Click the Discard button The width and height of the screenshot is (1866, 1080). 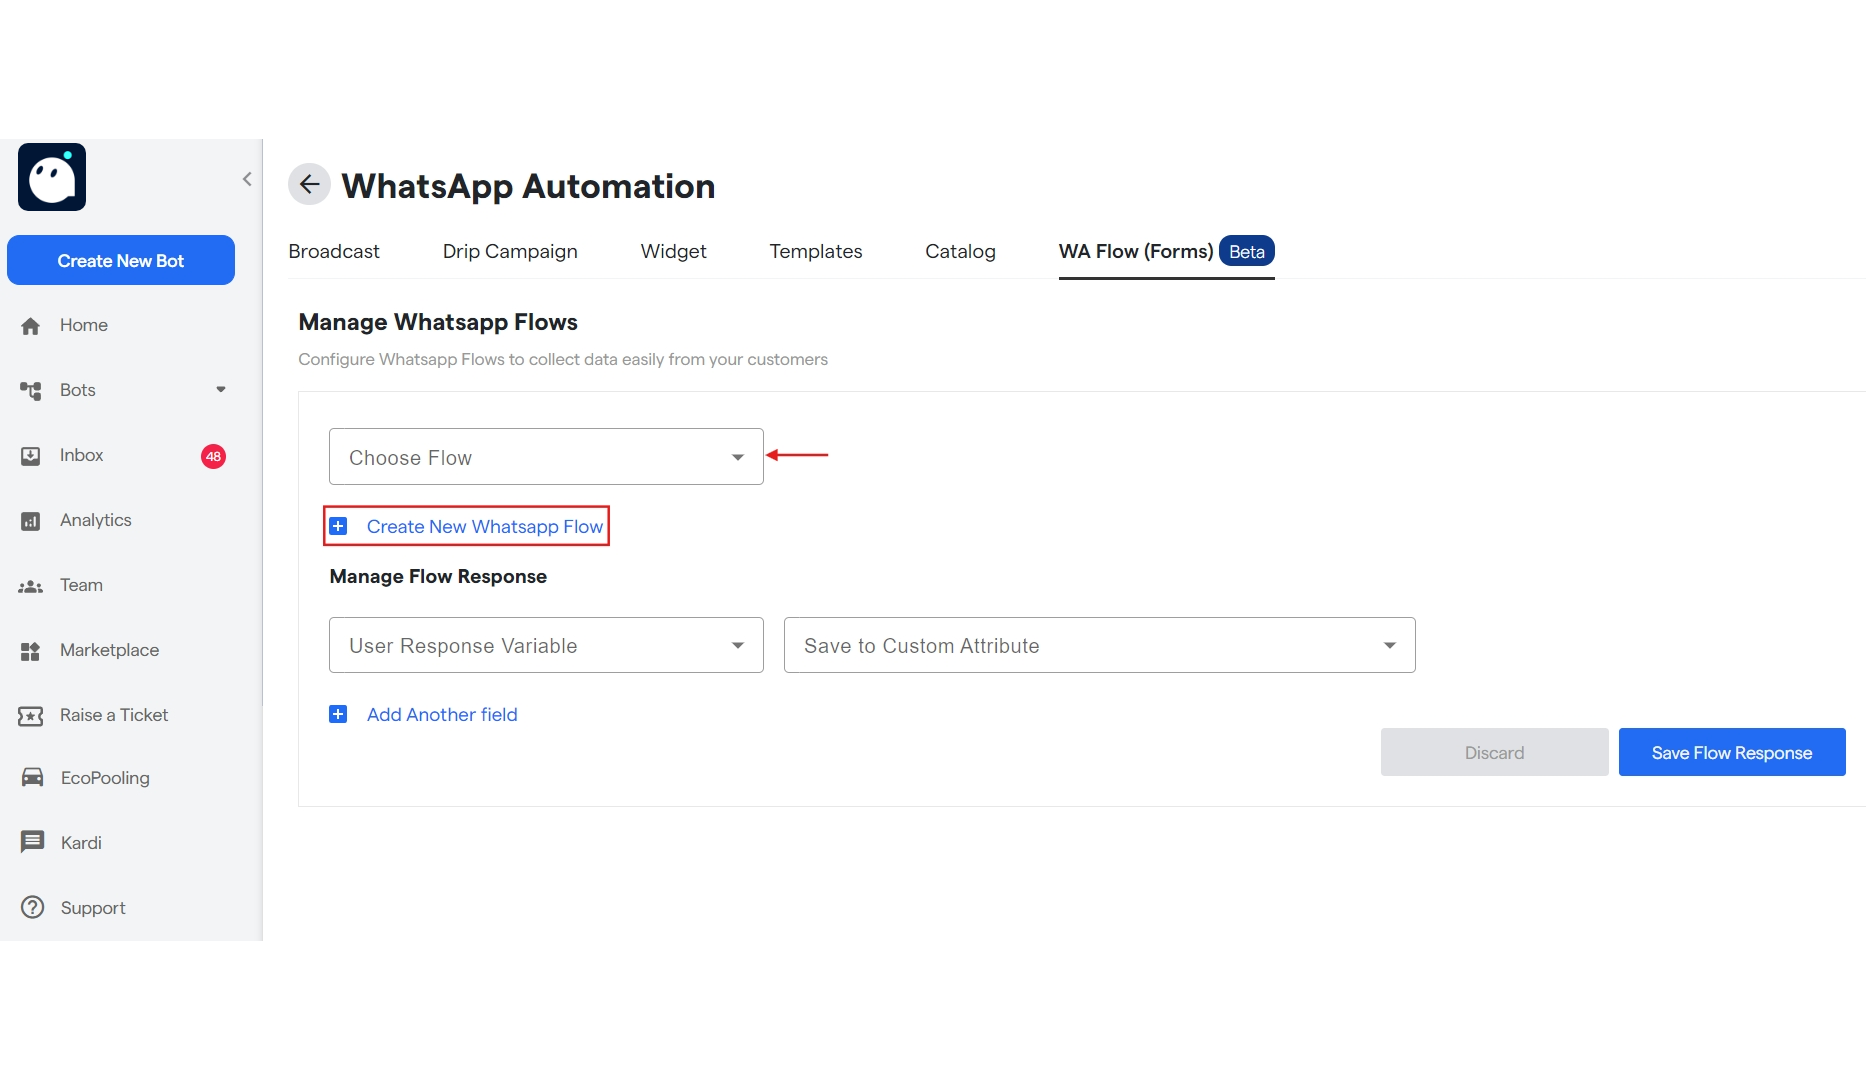pyautogui.click(x=1494, y=752)
